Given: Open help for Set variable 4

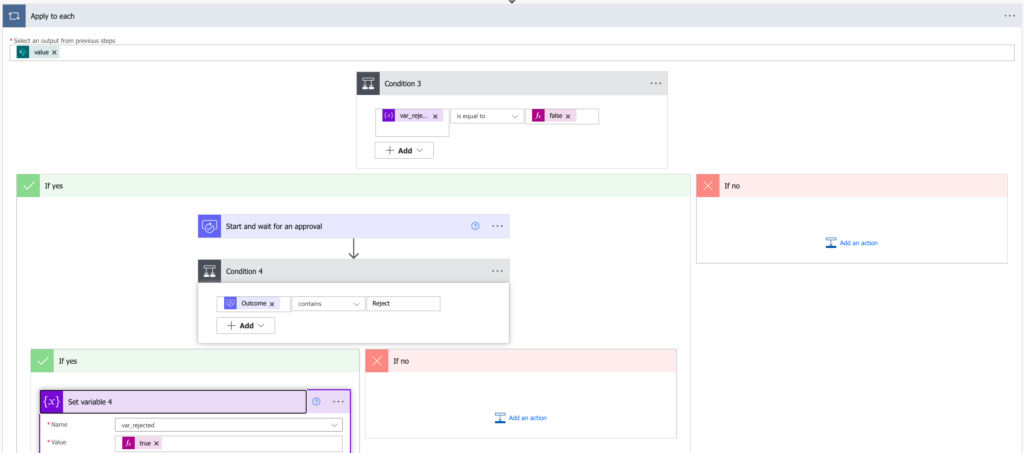Looking at the screenshot, I should 317,401.
